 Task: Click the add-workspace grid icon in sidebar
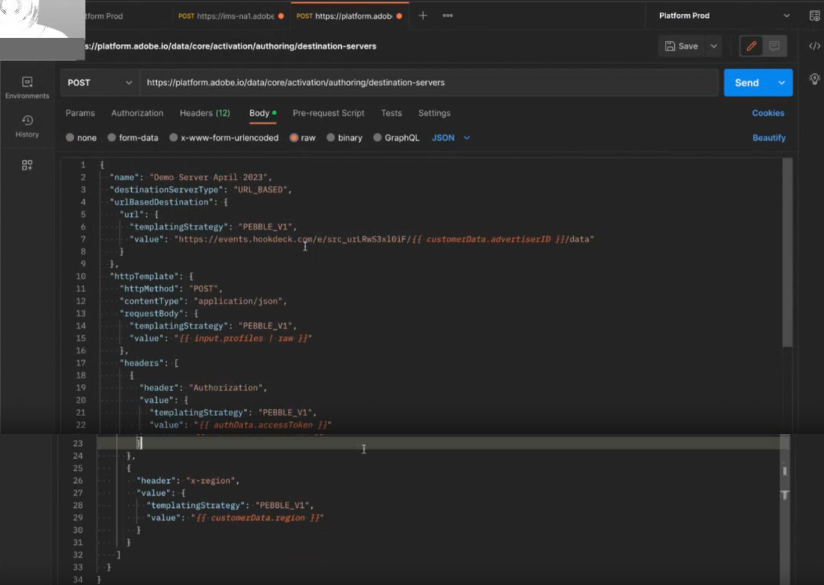(x=27, y=165)
